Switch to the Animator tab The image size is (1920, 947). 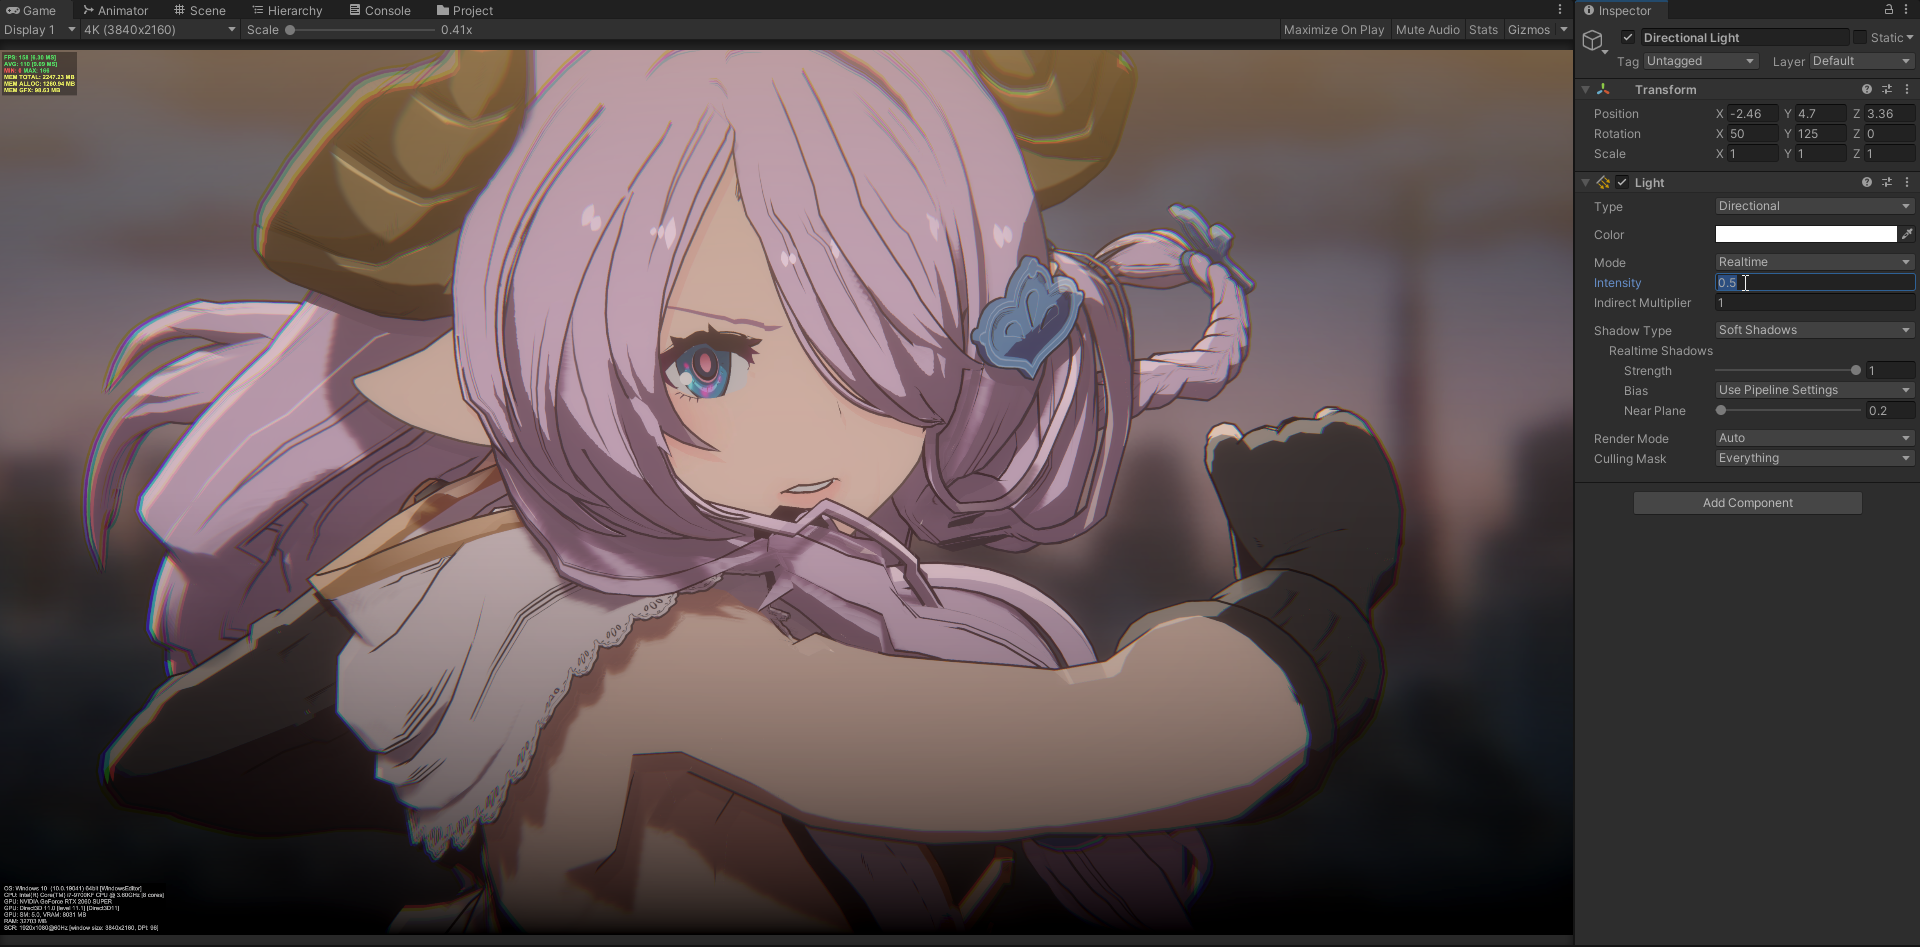pos(116,11)
